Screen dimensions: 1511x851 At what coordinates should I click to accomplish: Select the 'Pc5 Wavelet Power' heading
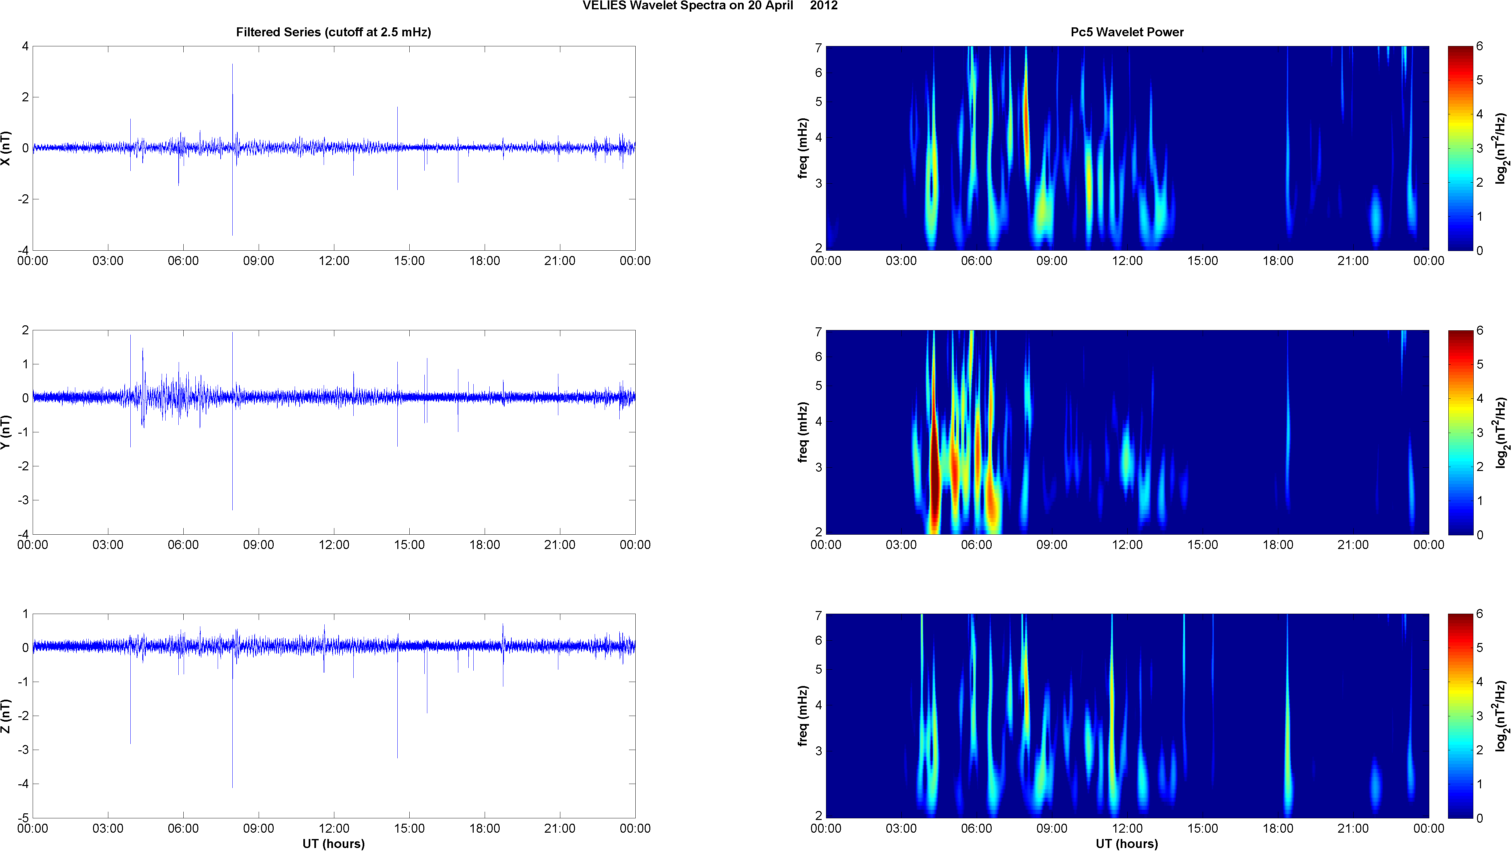coord(1127,32)
